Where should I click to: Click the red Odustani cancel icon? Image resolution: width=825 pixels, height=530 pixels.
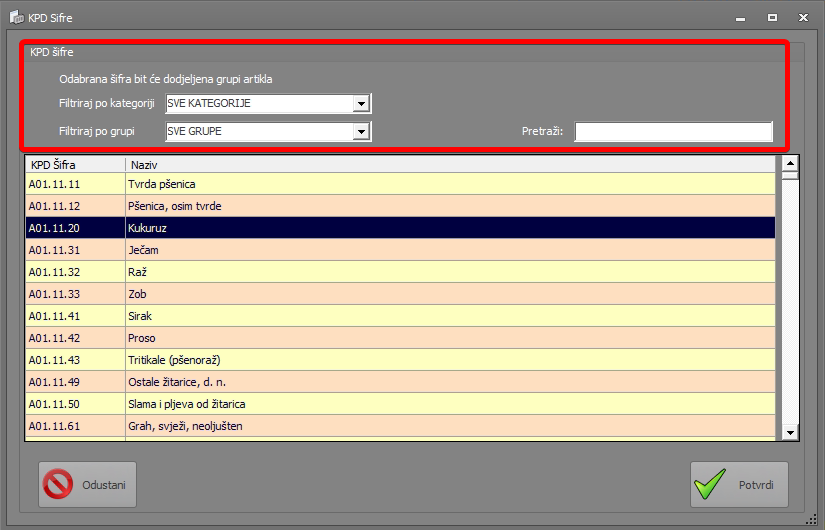(59, 485)
